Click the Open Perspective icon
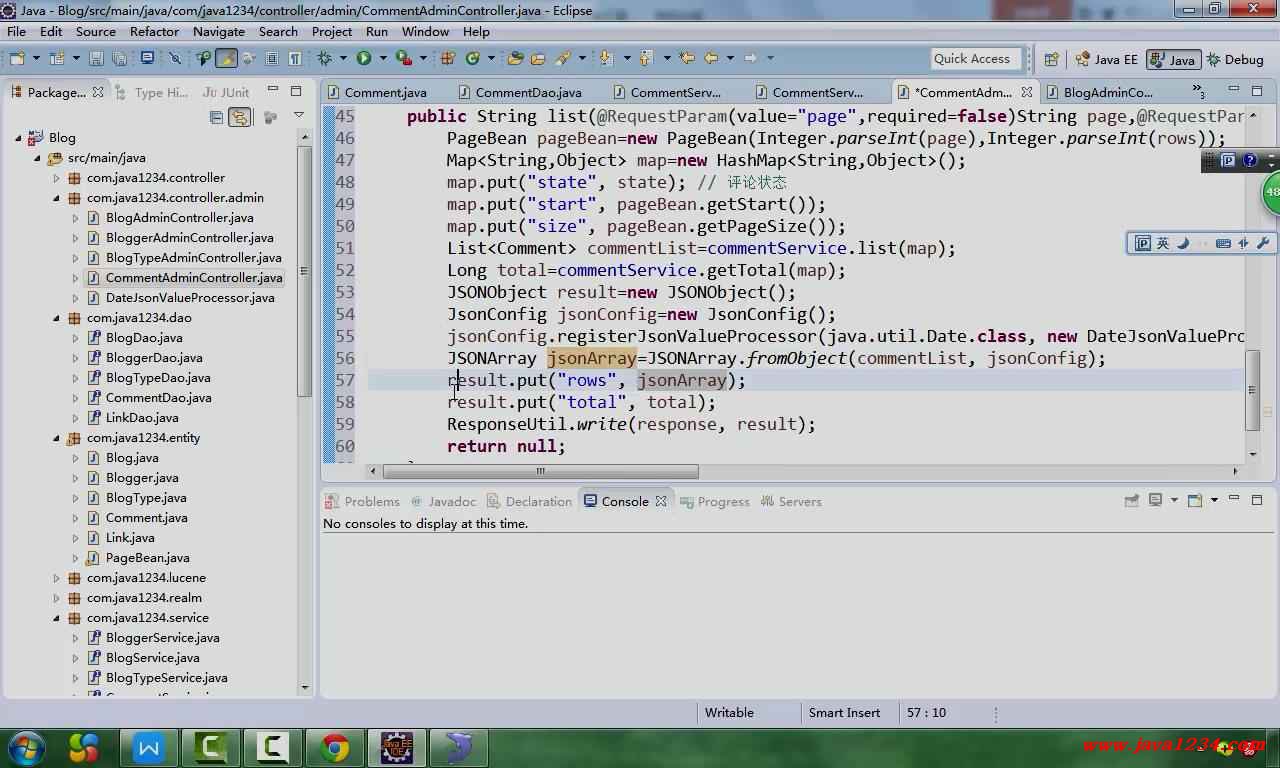Screen dimensions: 1280x768 pos(1051,59)
